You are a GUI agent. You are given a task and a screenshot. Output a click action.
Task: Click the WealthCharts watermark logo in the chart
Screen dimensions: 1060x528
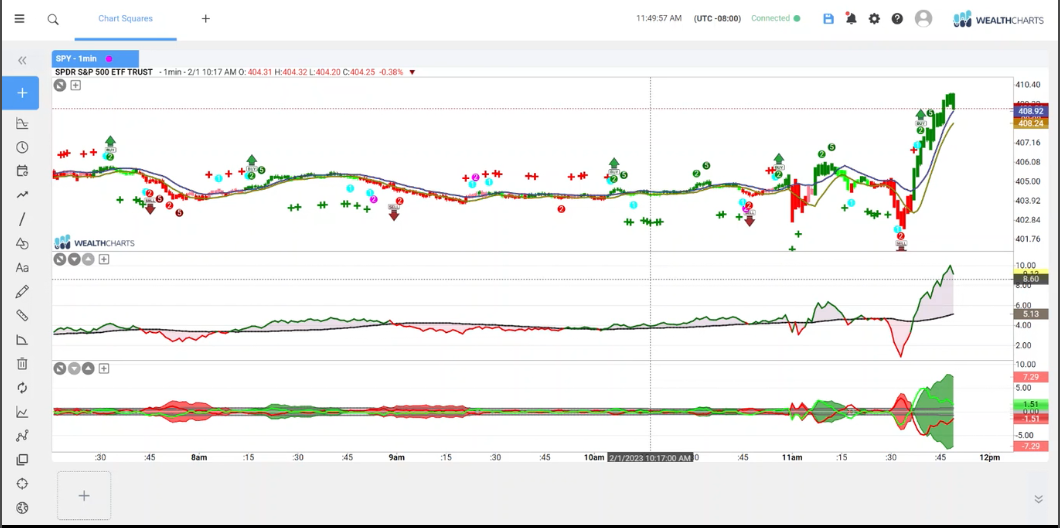coord(94,243)
